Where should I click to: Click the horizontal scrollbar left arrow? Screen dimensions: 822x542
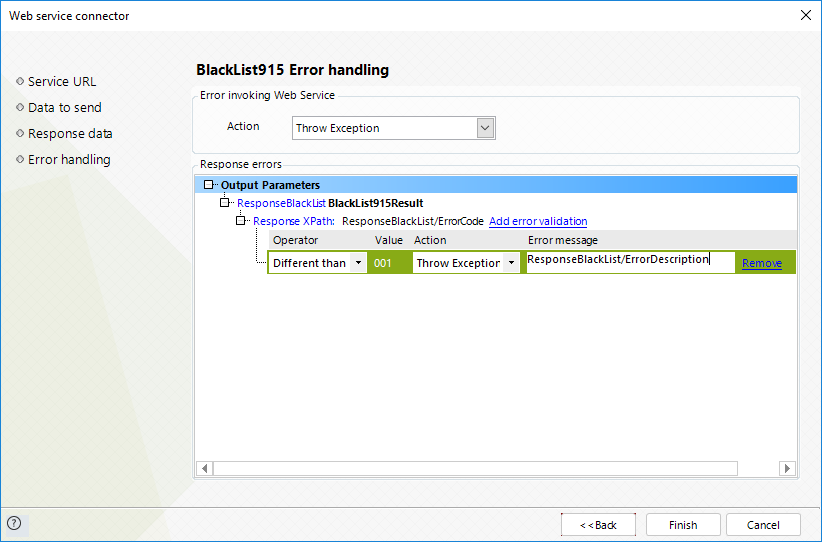coord(204,468)
